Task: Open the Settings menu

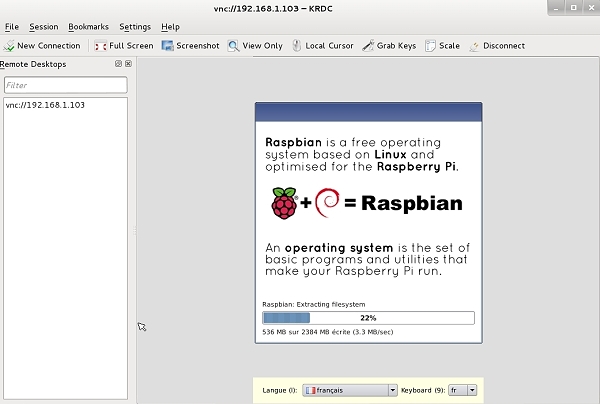Action: pyautogui.click(x=135, y=27)
